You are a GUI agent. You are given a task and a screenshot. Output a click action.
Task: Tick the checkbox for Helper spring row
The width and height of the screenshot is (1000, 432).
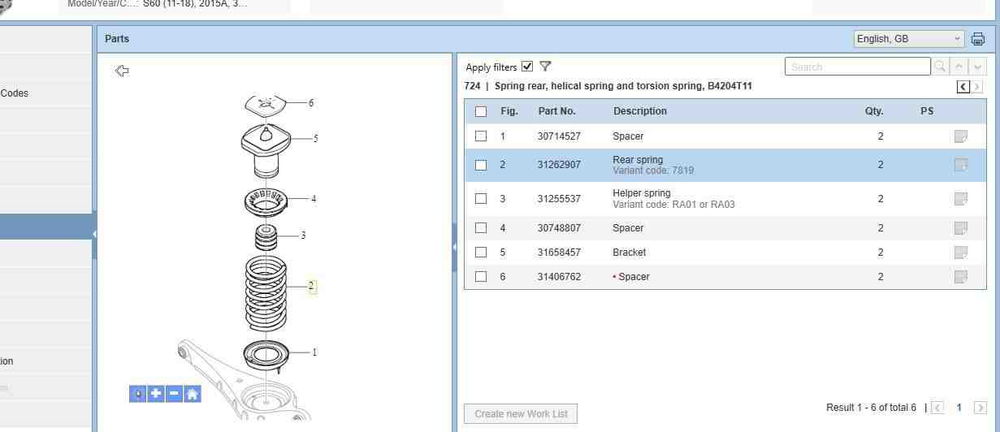pos(481,199)
